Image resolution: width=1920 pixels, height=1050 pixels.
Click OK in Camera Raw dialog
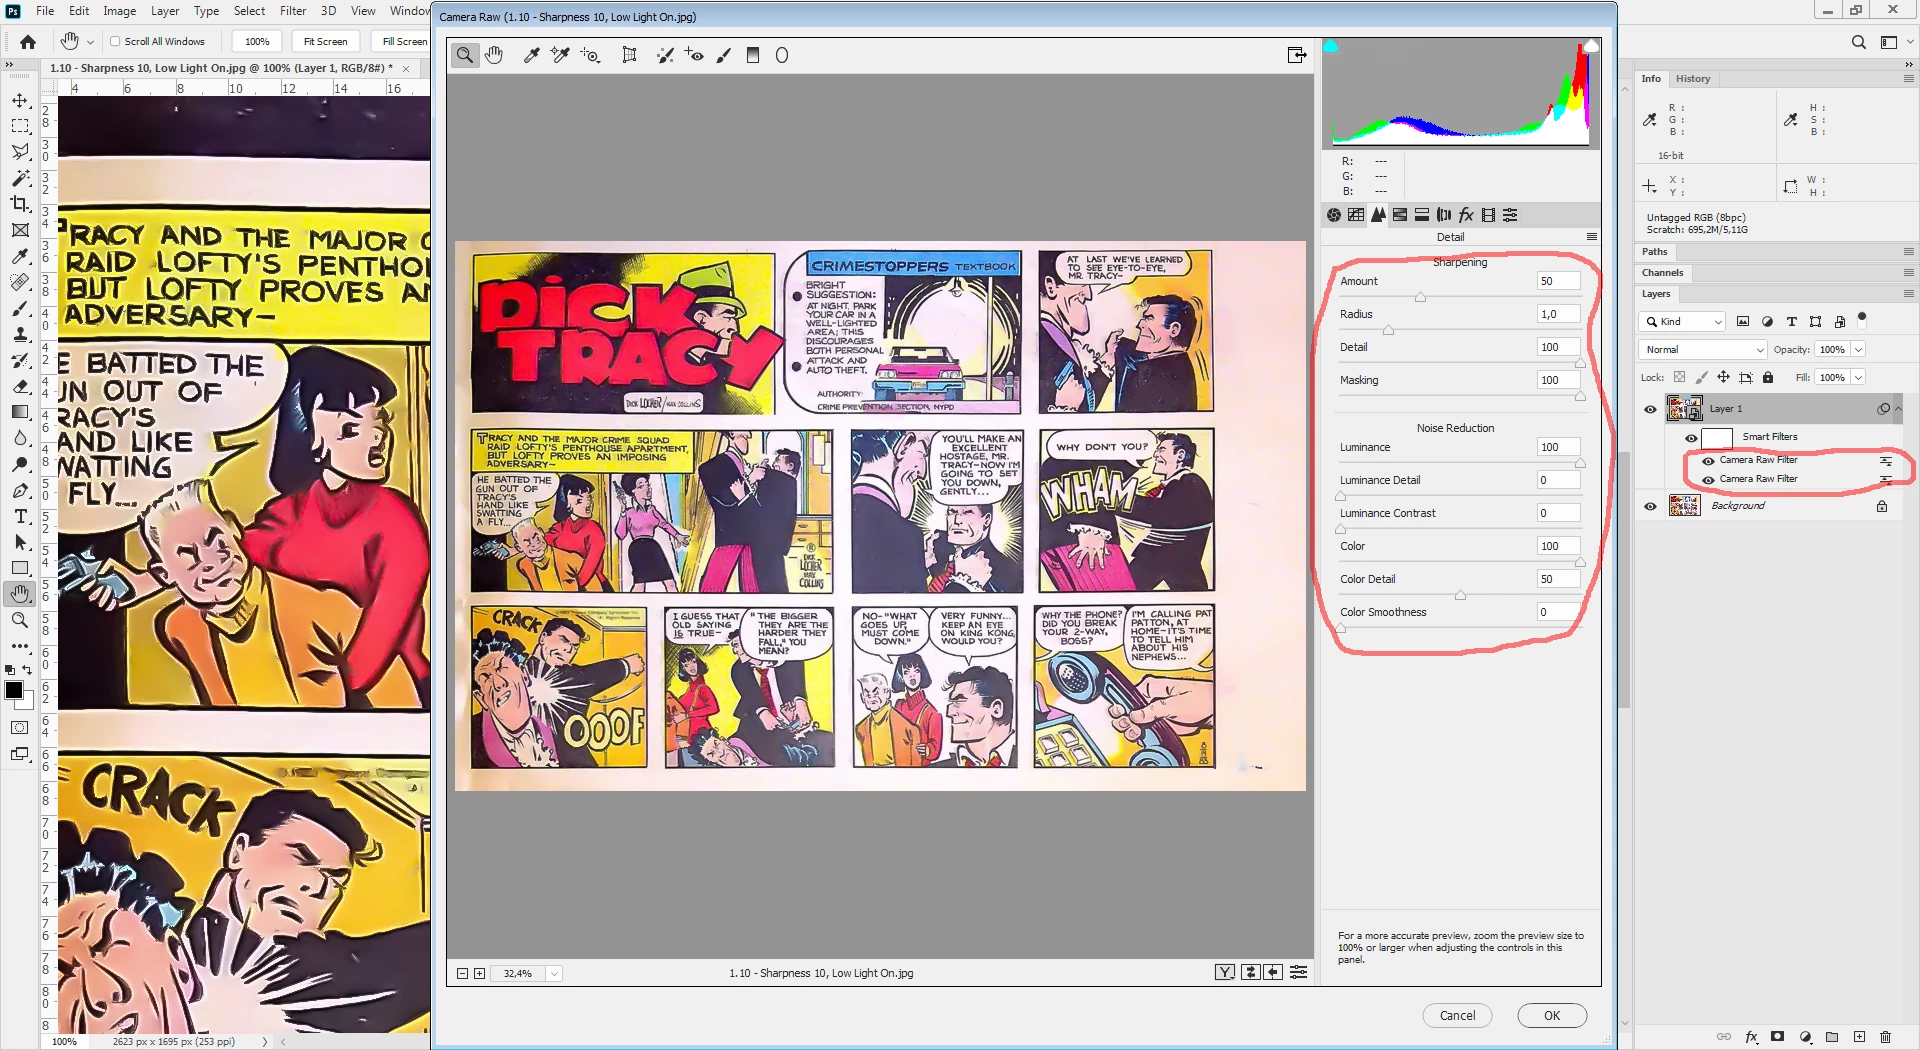coord(1551,1015)
